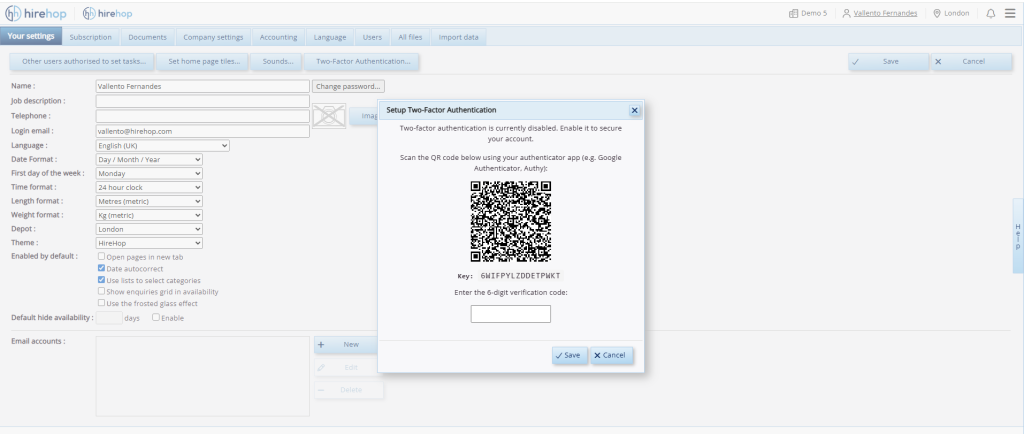This screenshot has width=1024, height=434.
Task: Click the hide availability days field
Action: 109,318
